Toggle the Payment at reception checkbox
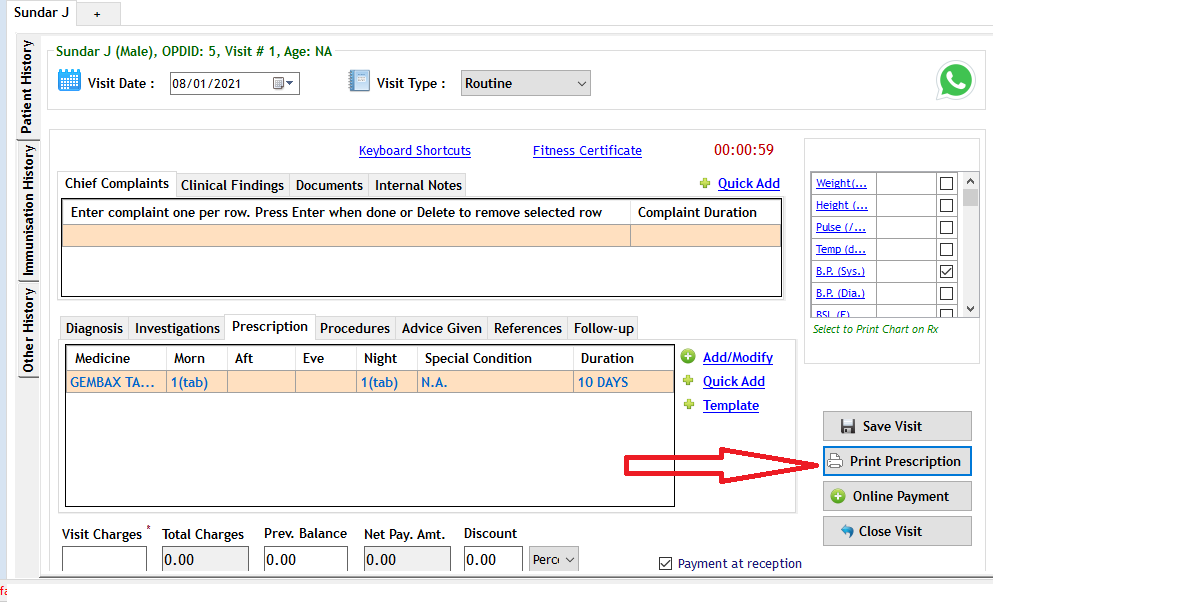The height and width of the screenshot is (614, 1195). click(x=665, y=563)
